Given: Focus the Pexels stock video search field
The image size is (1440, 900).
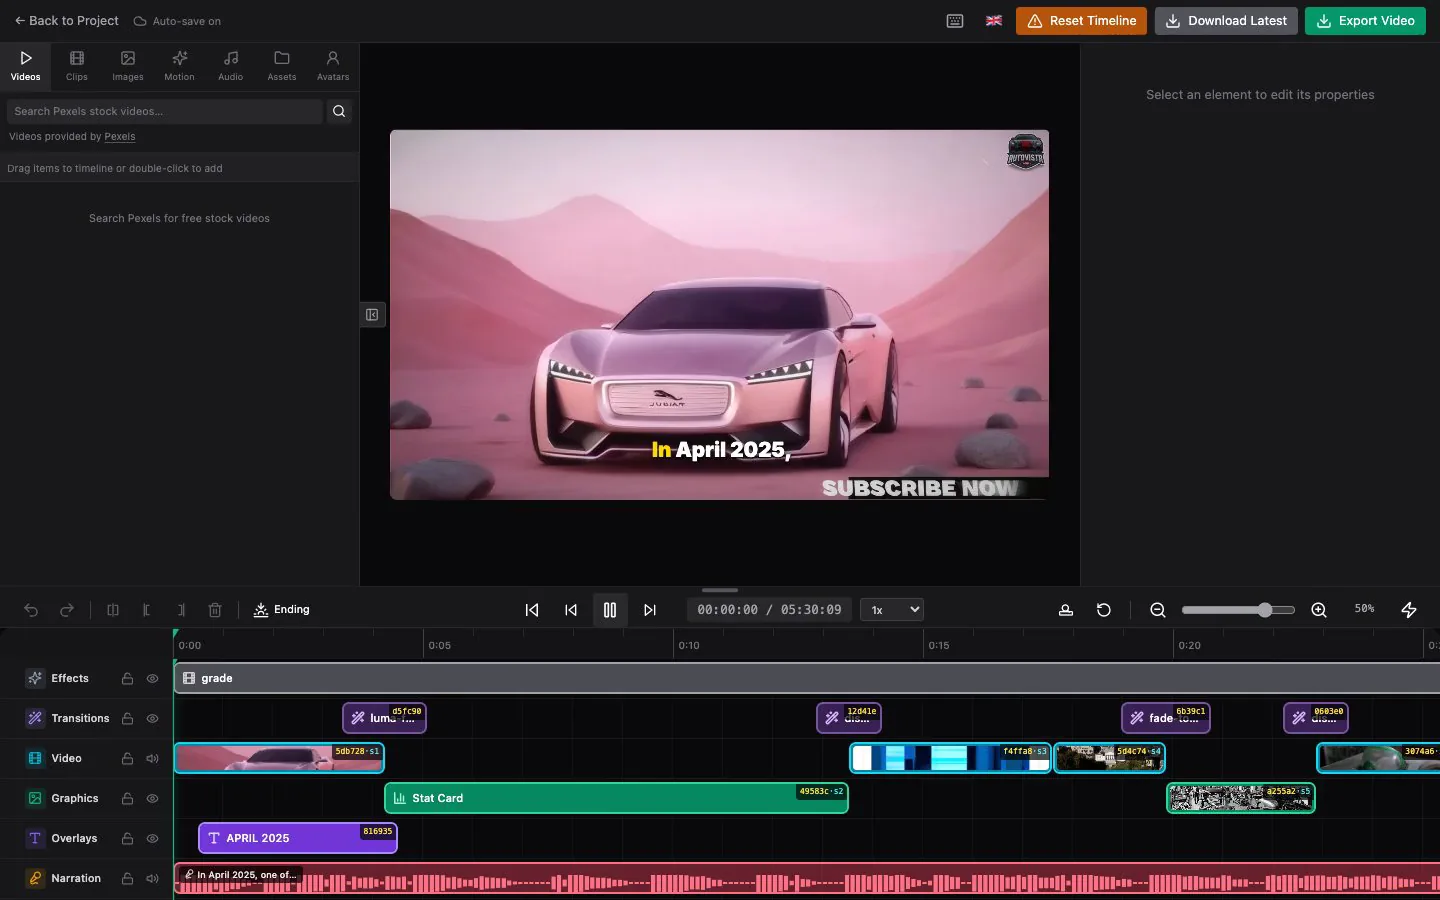Looking at the screenshot, I should click(x=165, y=111).
